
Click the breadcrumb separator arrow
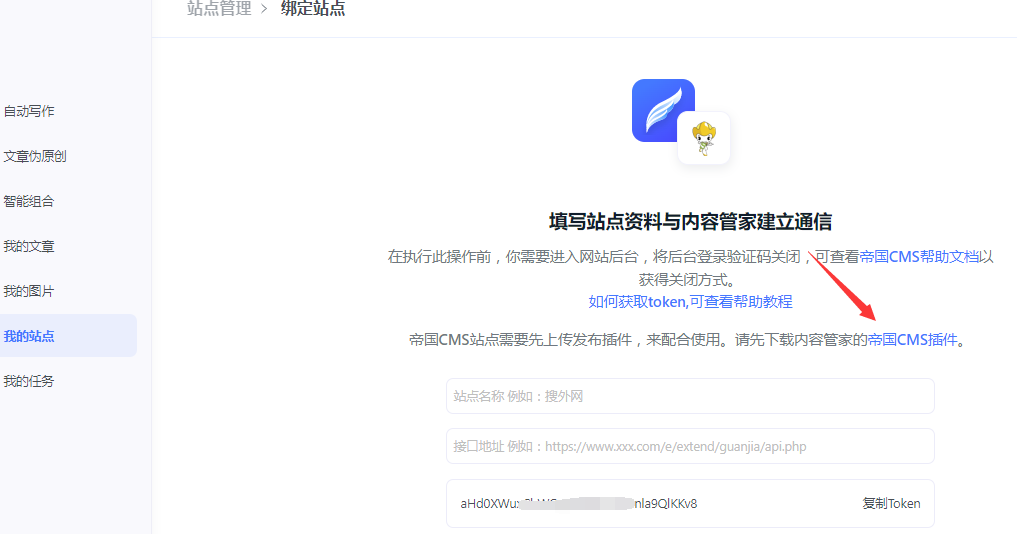[264, 9]
